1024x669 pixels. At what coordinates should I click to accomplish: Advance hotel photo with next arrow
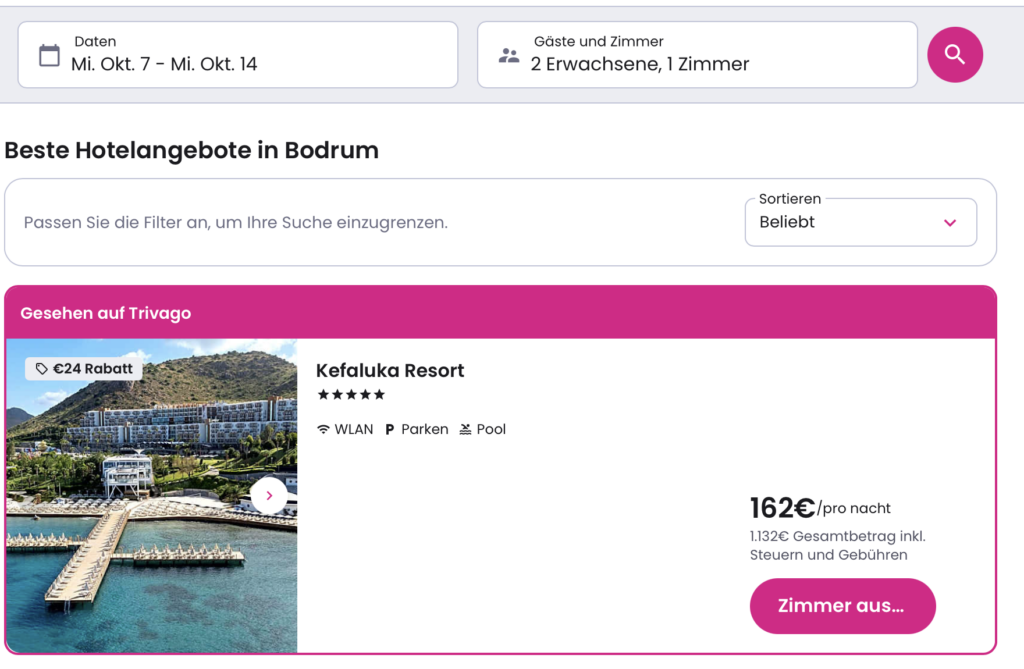coord(269,496)
